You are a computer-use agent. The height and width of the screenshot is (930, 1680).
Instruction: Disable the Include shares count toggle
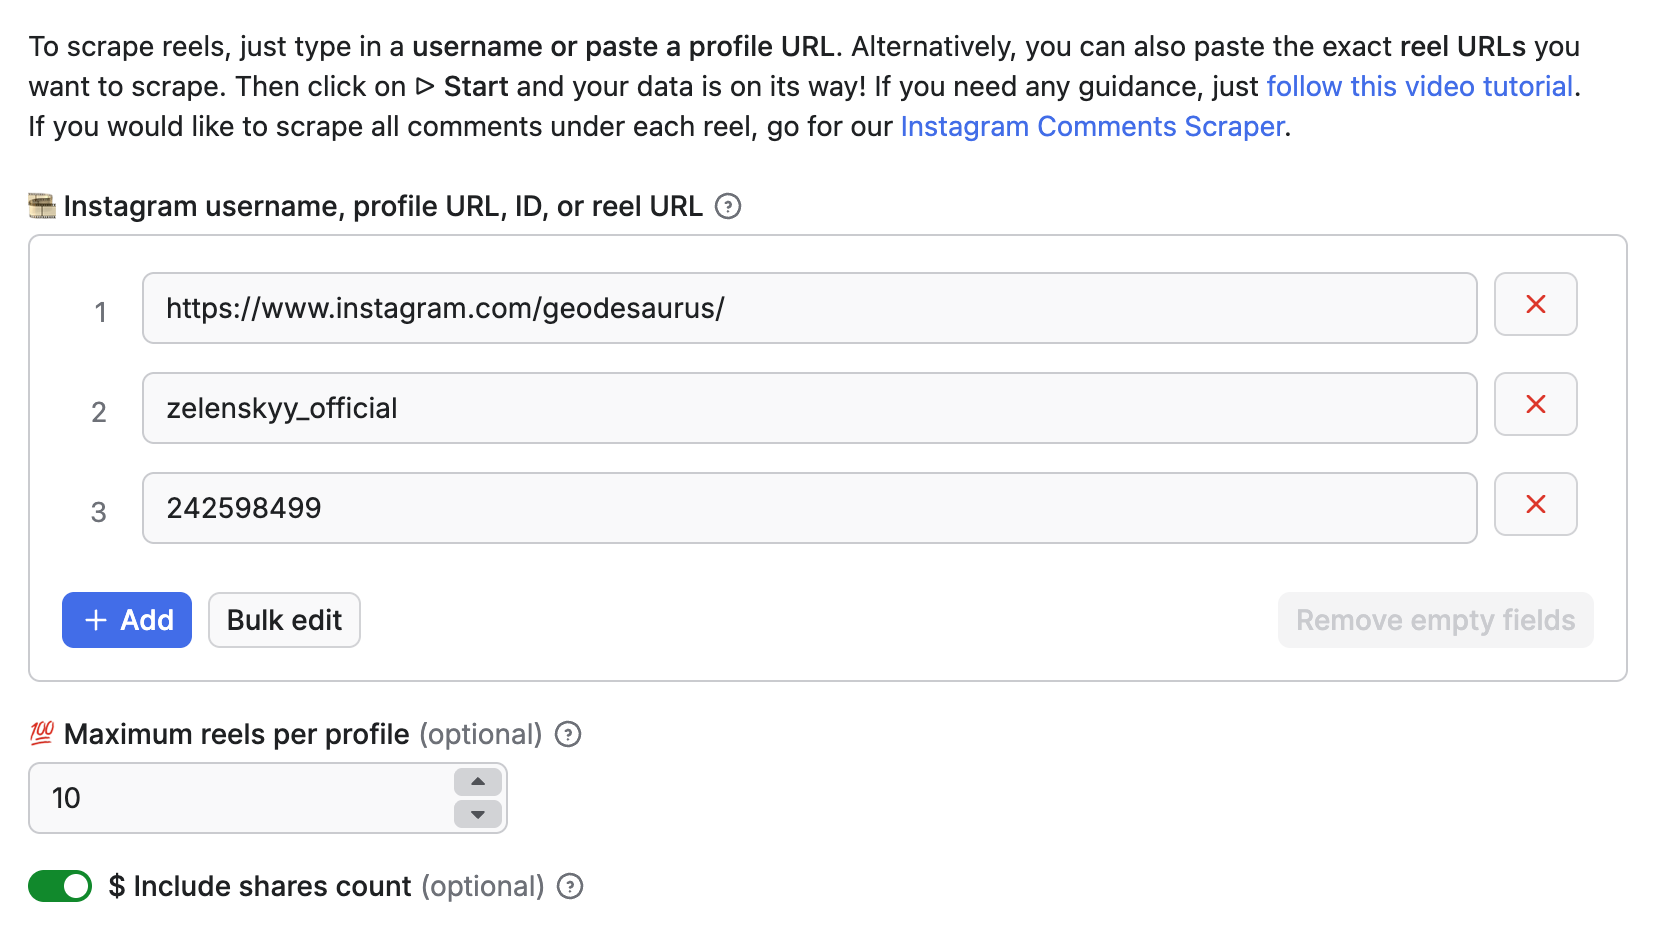click(60, 886)
